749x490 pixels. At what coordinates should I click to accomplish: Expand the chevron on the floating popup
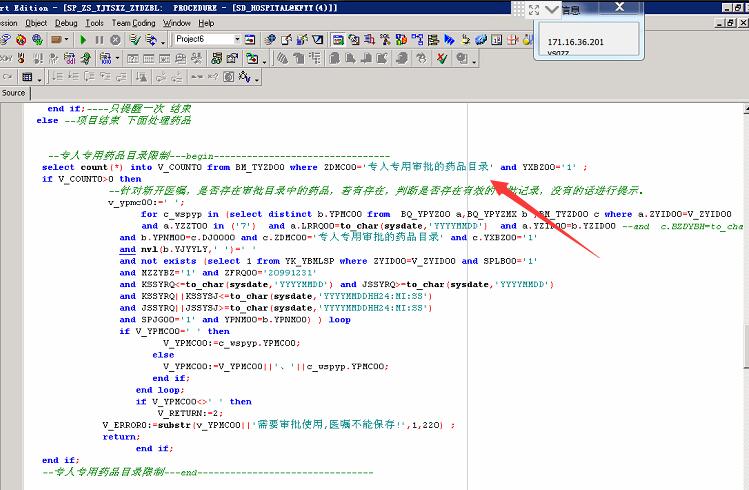[x=553, y=10]
